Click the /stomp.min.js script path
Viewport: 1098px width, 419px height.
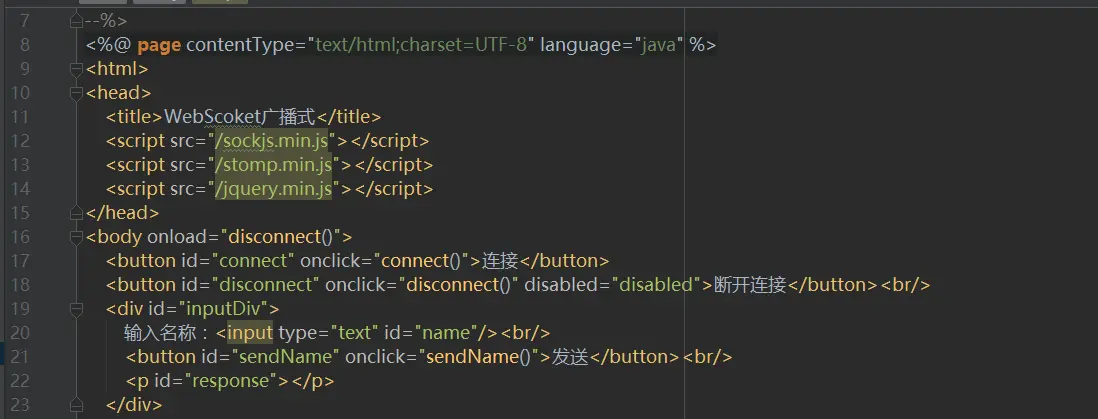click(274, 165)
